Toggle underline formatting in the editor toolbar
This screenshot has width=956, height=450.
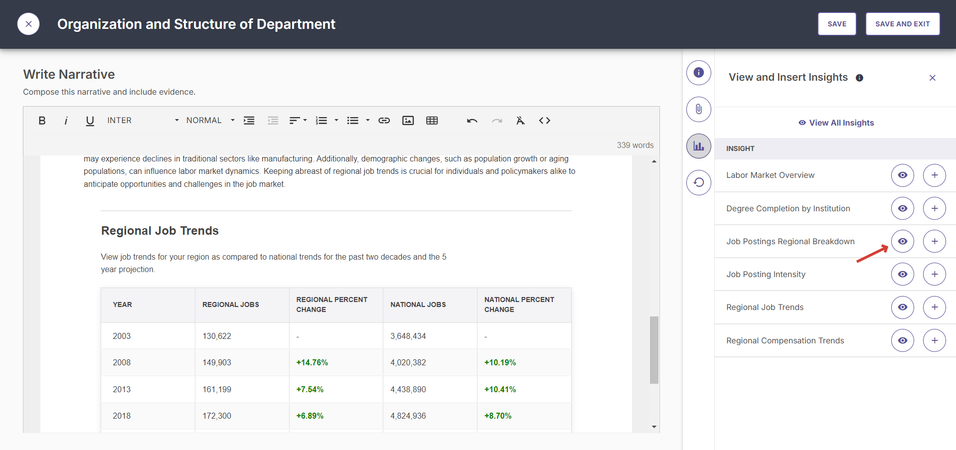point(90,121)
